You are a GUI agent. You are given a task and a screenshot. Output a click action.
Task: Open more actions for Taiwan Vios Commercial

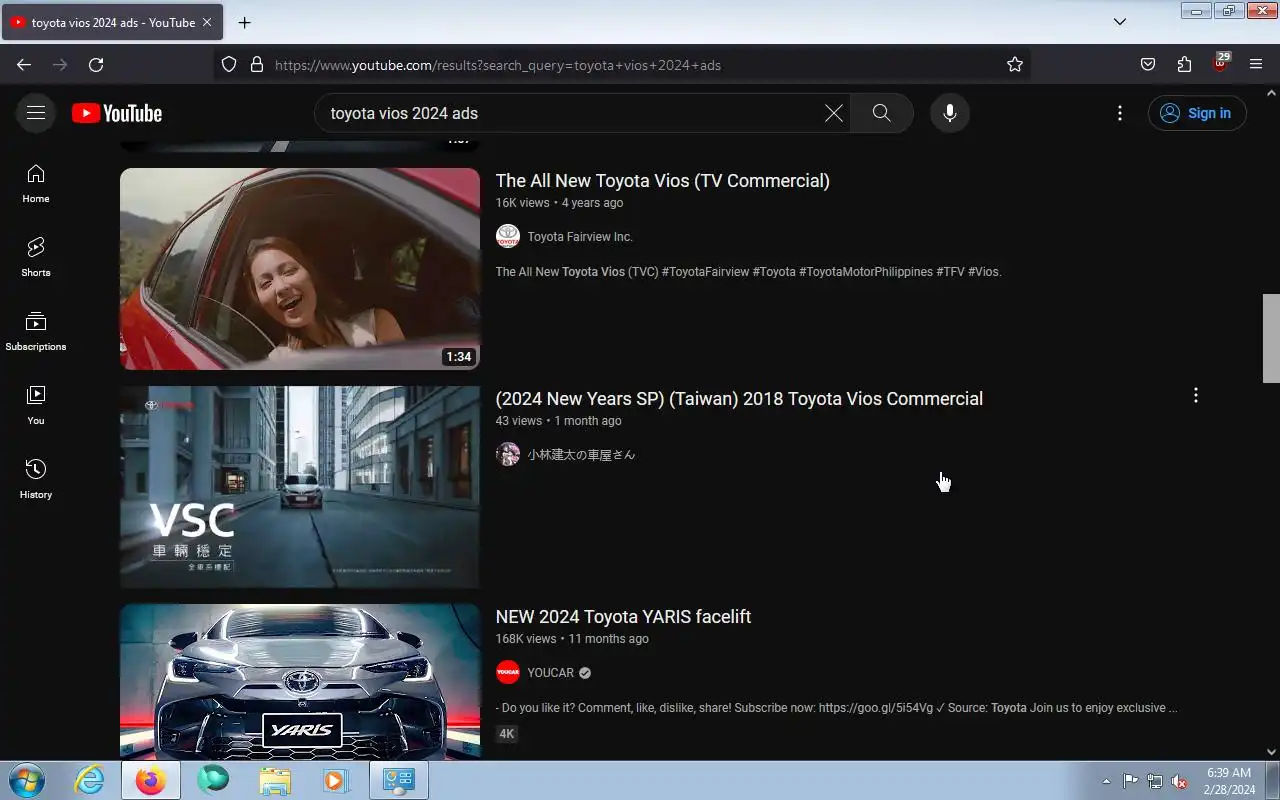coord(1195,396)
